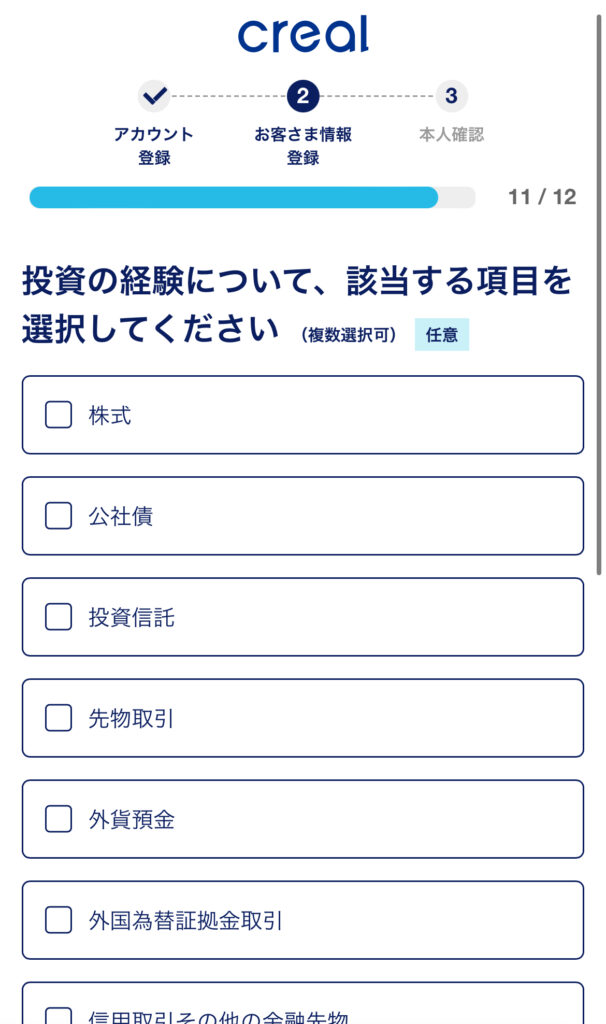Check the 投資信託 checkbox

pos(58,617)
